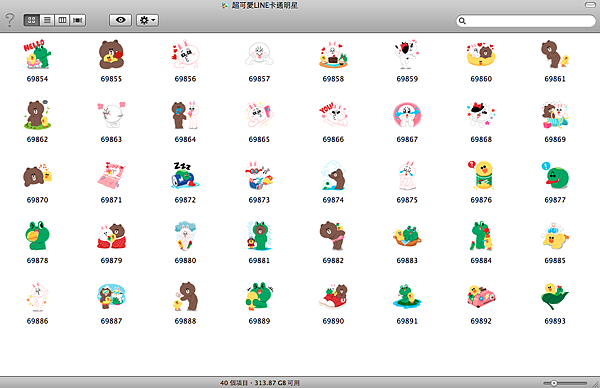Click the file name label 69887
The image size is (600, 388).
click(111, 321)
